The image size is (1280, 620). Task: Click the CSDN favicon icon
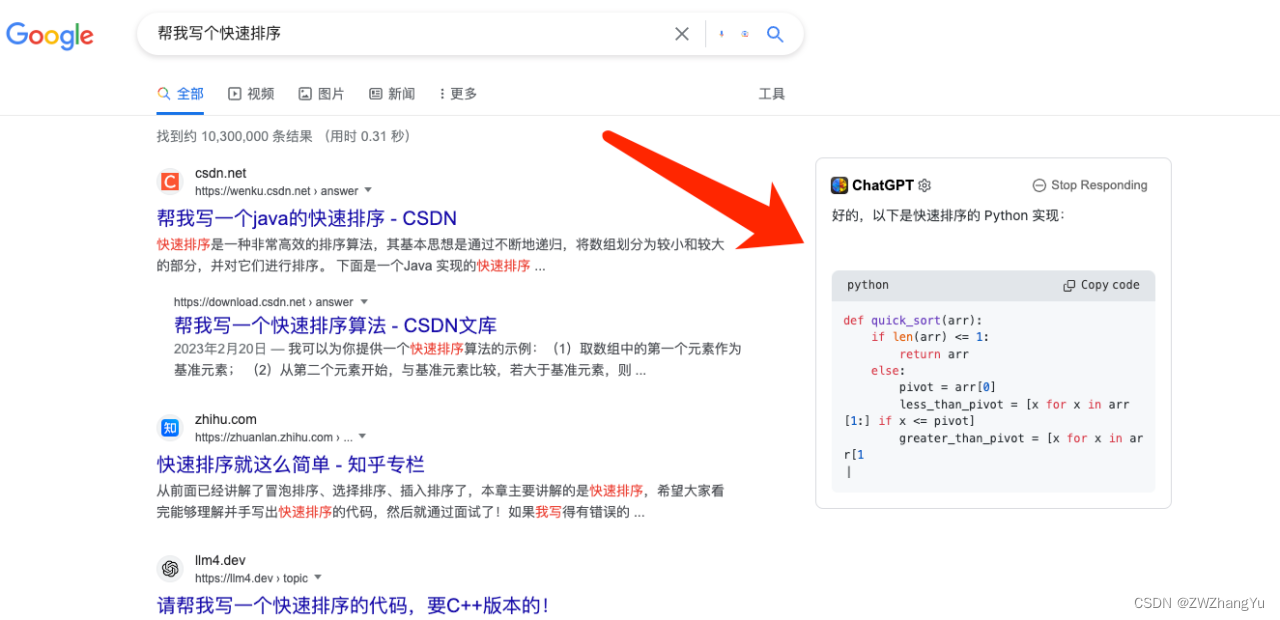(x=170, y=181)
